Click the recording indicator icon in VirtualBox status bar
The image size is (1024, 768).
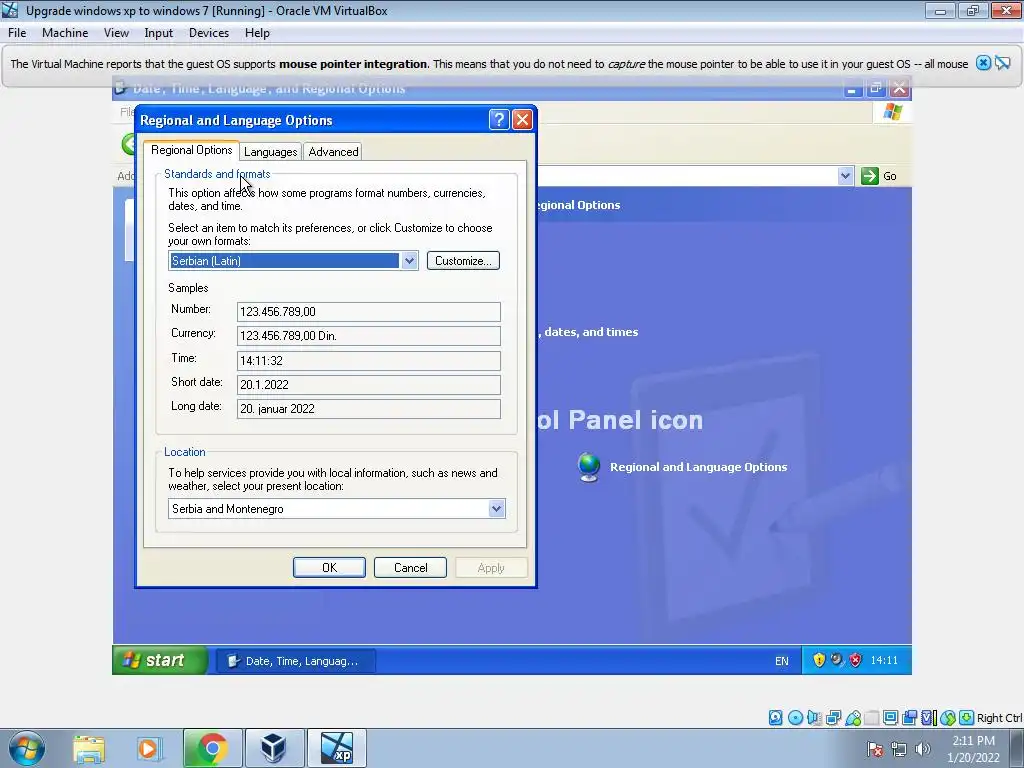pyautogui.click(x=909, y=718)
